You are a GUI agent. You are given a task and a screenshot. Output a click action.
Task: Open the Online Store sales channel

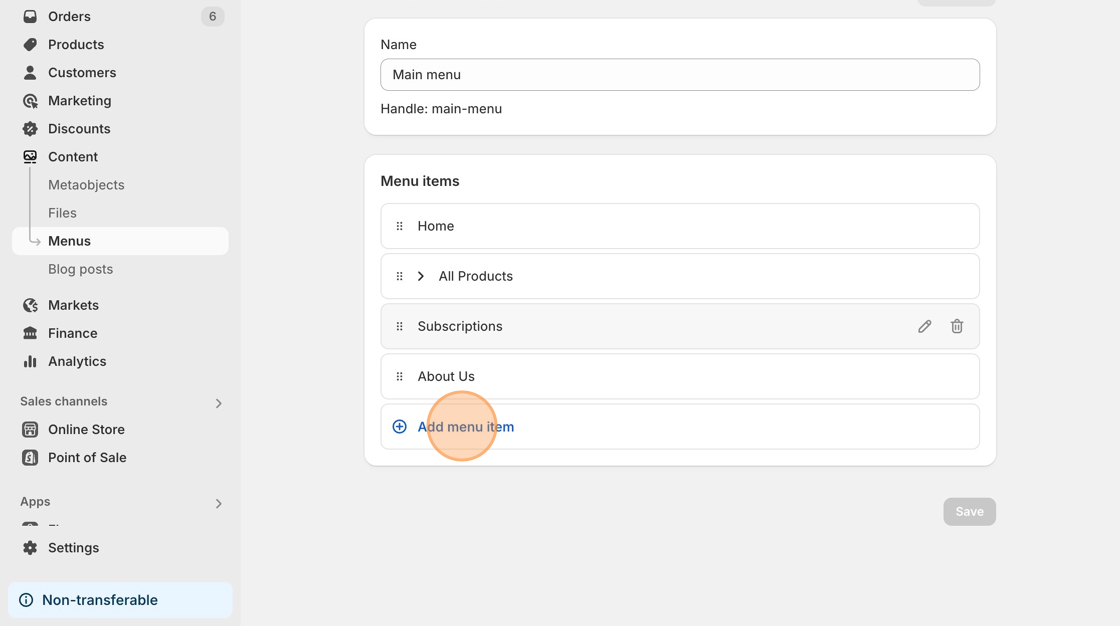point(86,429)
